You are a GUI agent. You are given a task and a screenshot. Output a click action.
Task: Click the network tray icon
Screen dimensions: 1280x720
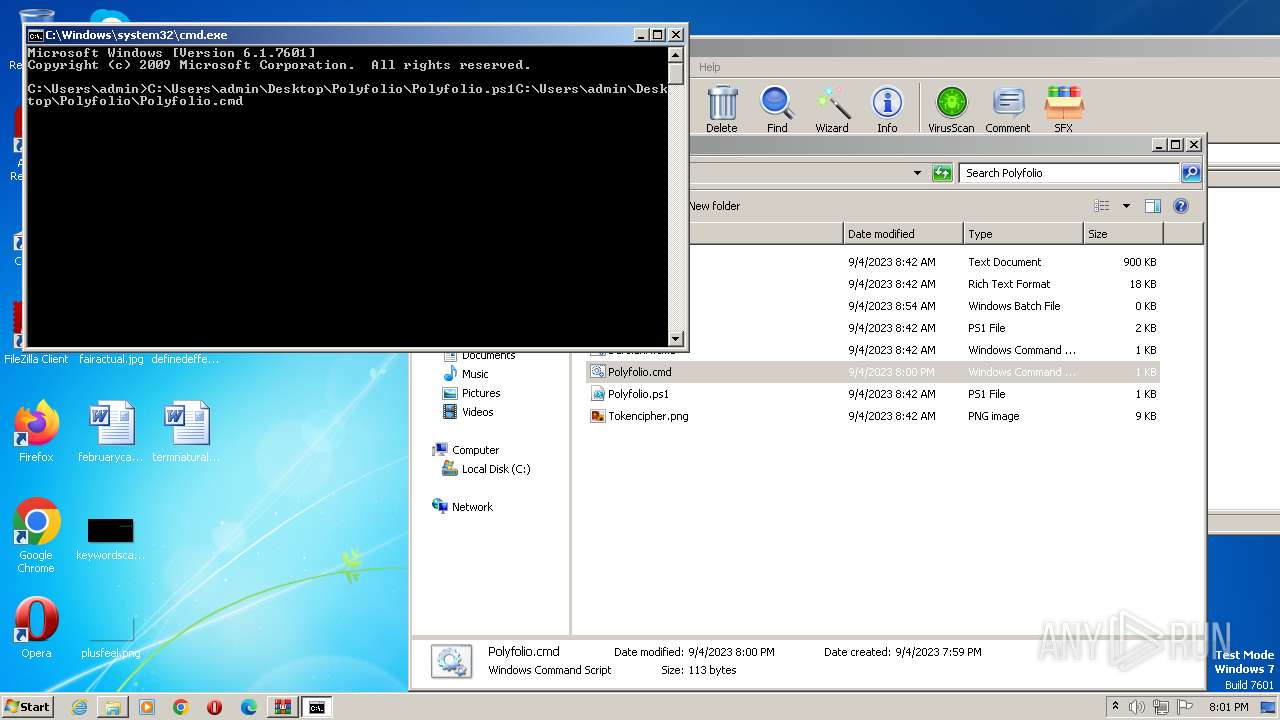coord(1162,707)
